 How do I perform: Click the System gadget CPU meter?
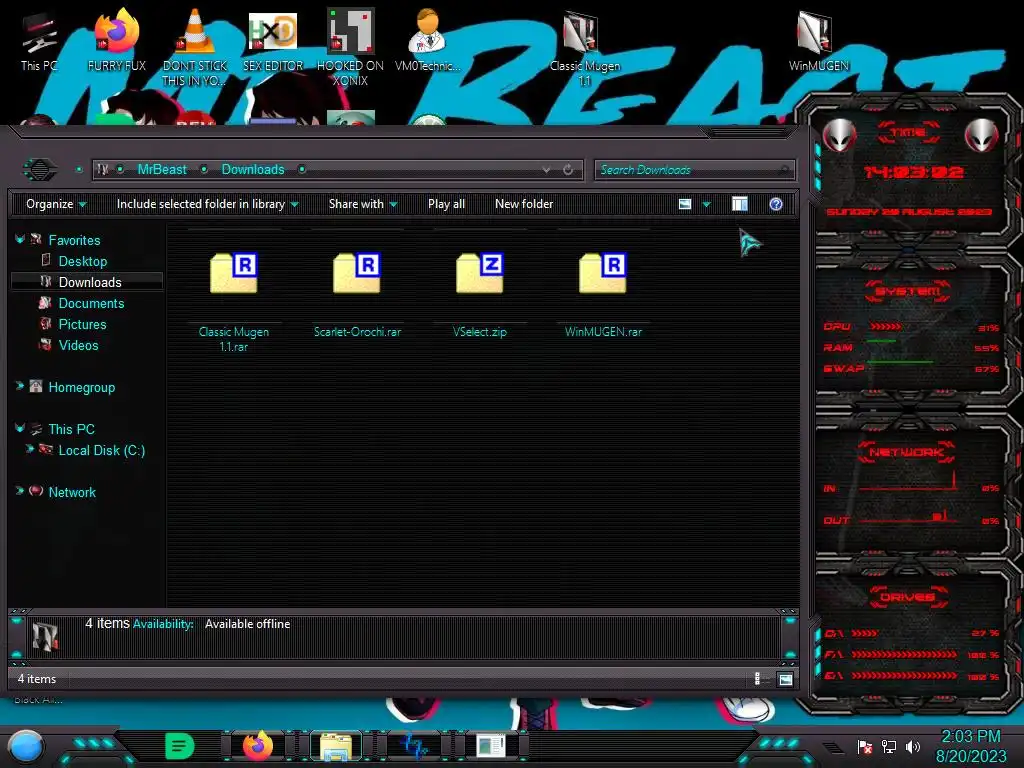(911, 327)
